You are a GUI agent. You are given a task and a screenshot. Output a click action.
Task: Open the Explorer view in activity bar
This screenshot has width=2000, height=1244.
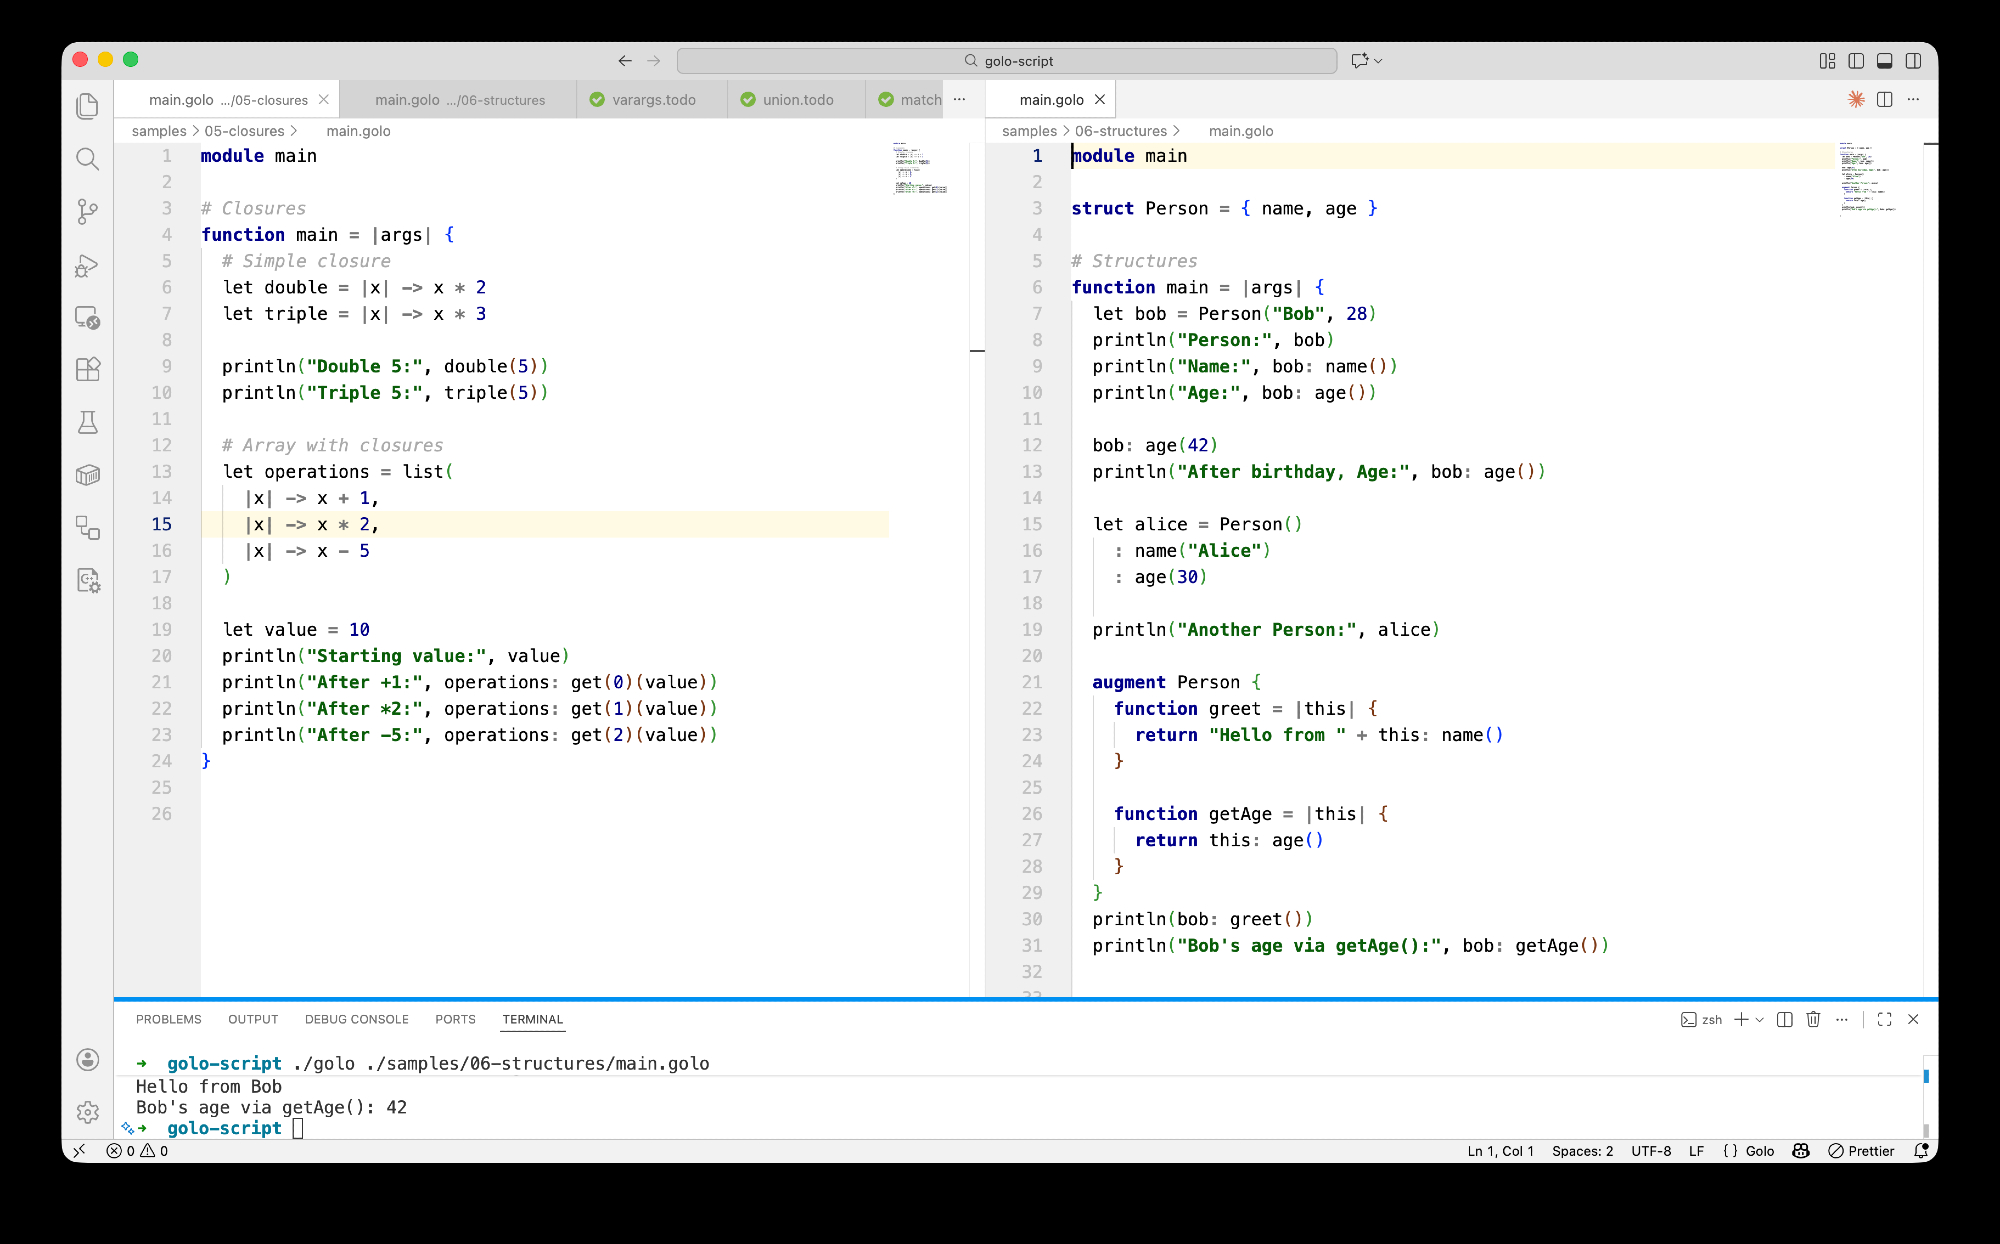point(88,106)
